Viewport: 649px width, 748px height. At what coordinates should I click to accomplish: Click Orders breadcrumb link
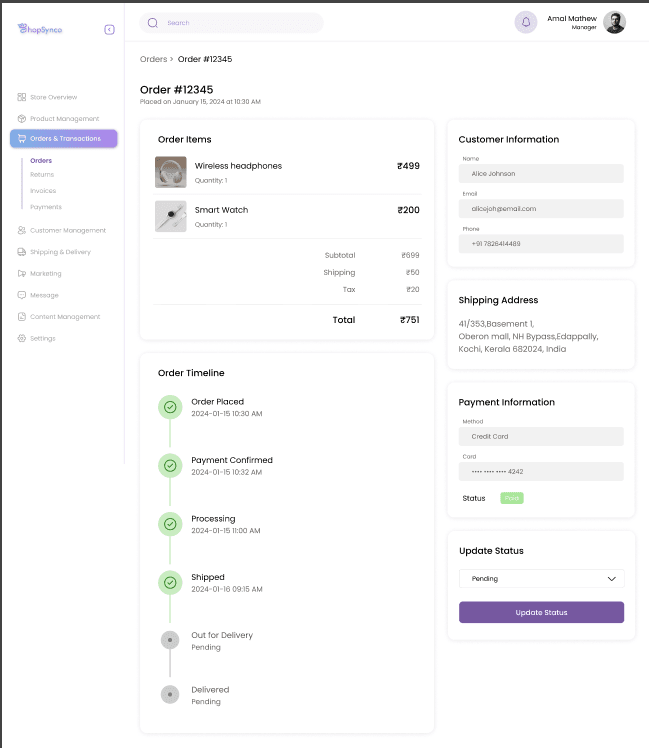153,59
